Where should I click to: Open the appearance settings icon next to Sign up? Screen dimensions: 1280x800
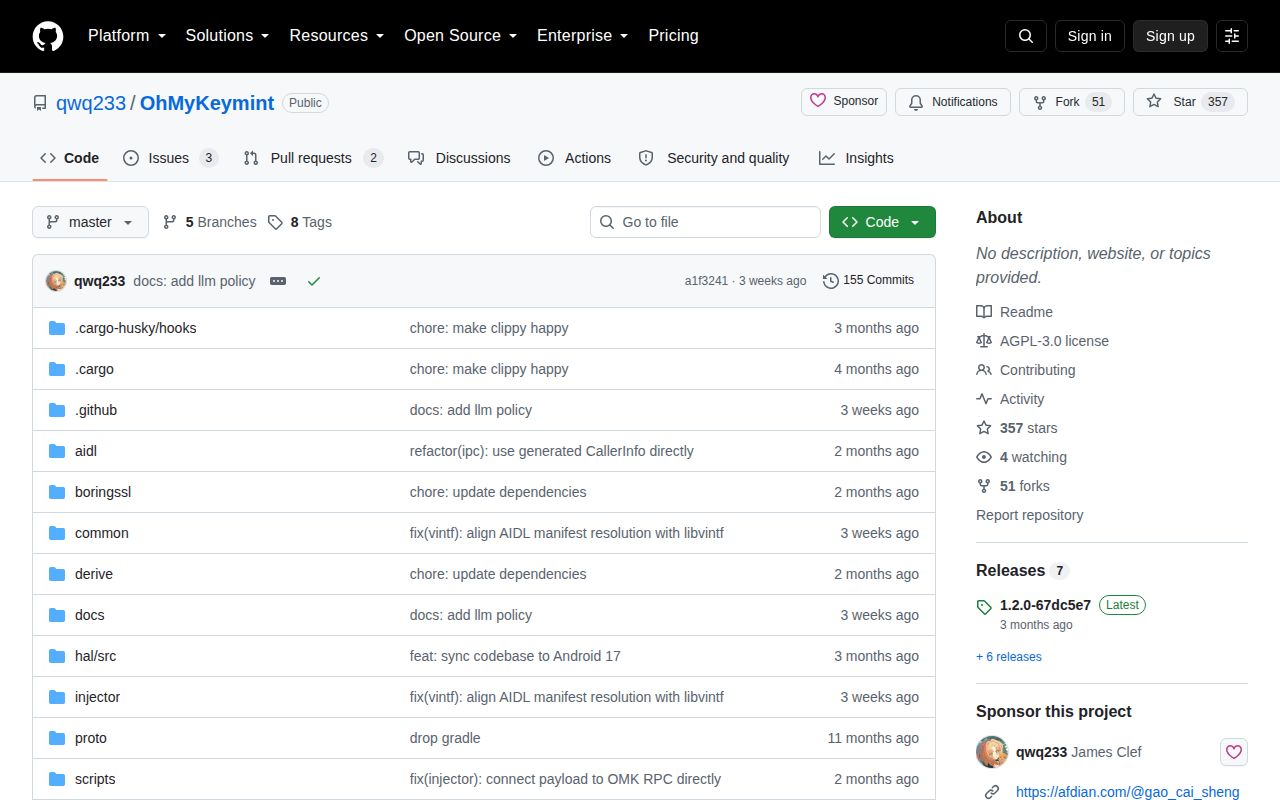click(x=1232, y=36)
